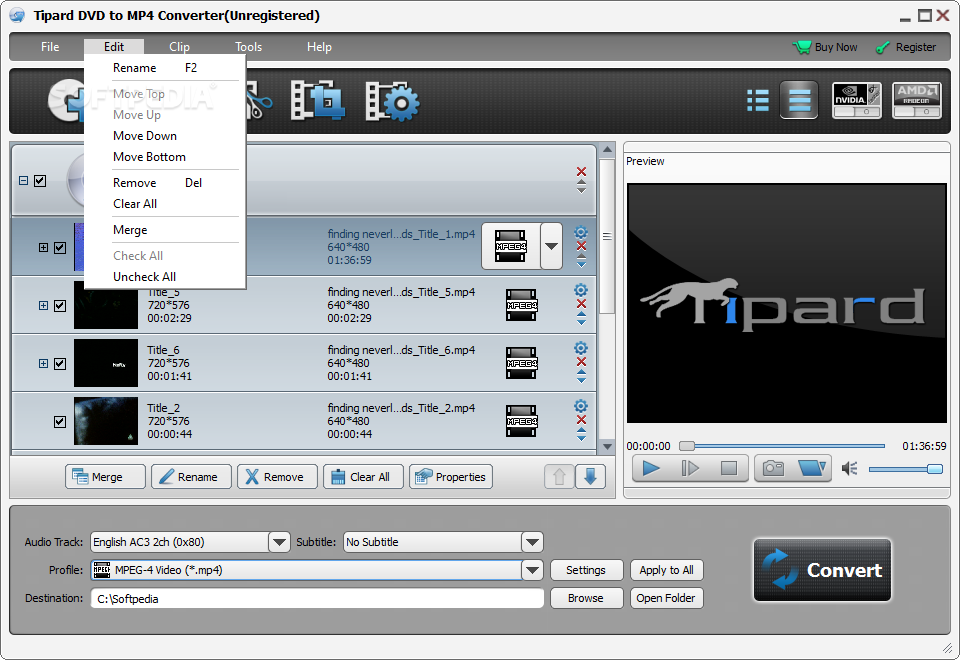Screen dimensions: 960x660
Task: Expand the Title_6 row node
Action: coord(43,363)
